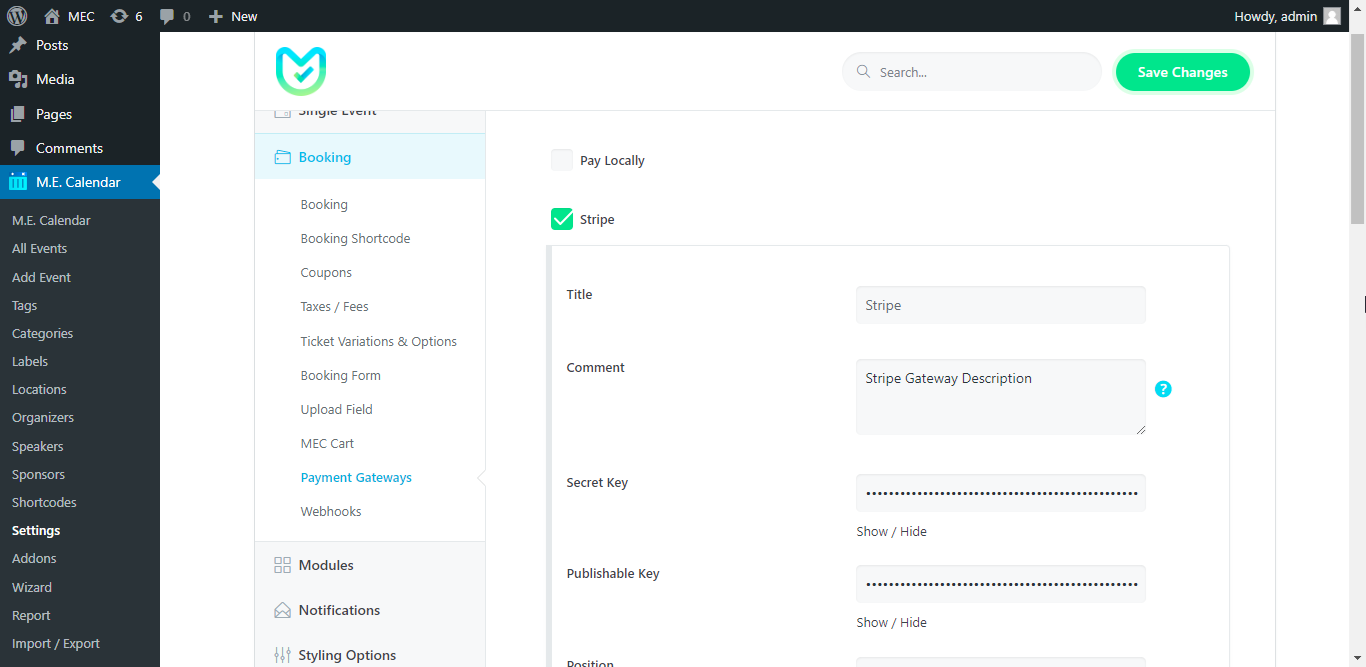Click the WordPress logo icon
Screen dimensions: 1366x667
point(17,16)
